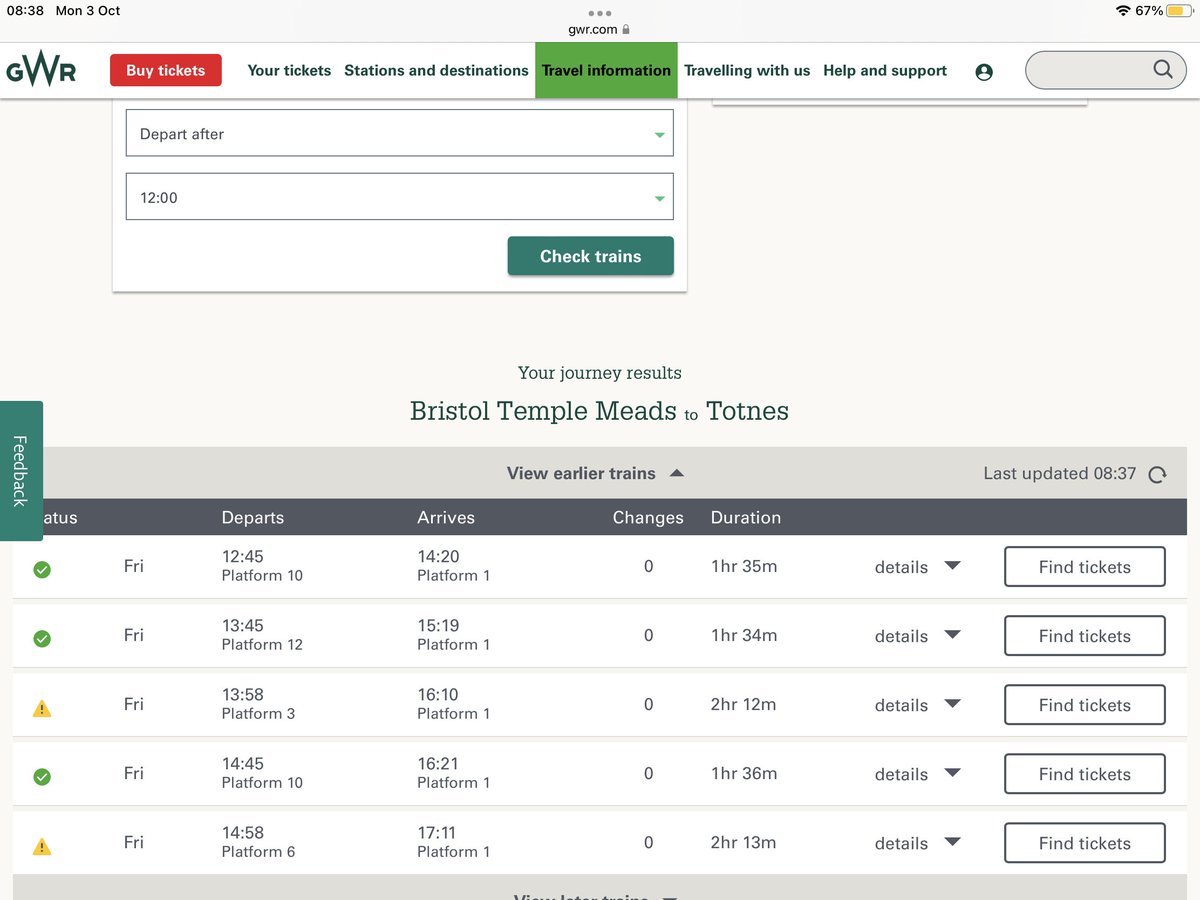Viewport: 1200px width, 900px height.
Task: Open Help and support menu
Action: coord(885,70)
